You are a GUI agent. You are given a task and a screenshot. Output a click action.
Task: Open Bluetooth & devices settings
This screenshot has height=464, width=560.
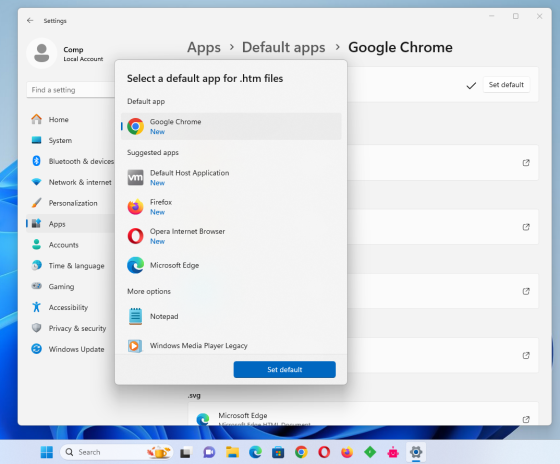tap(70, 161)
